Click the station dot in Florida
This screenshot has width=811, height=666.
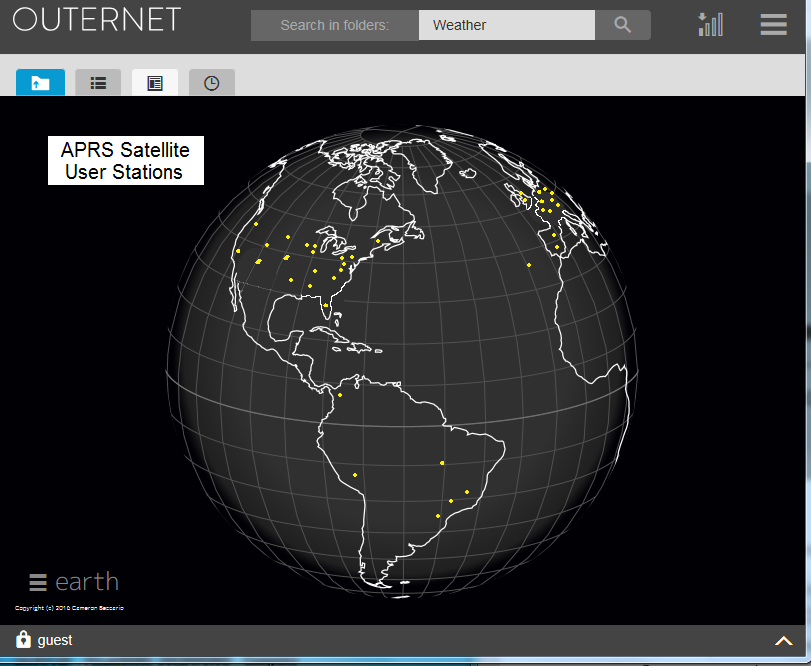tap(325, 305)
